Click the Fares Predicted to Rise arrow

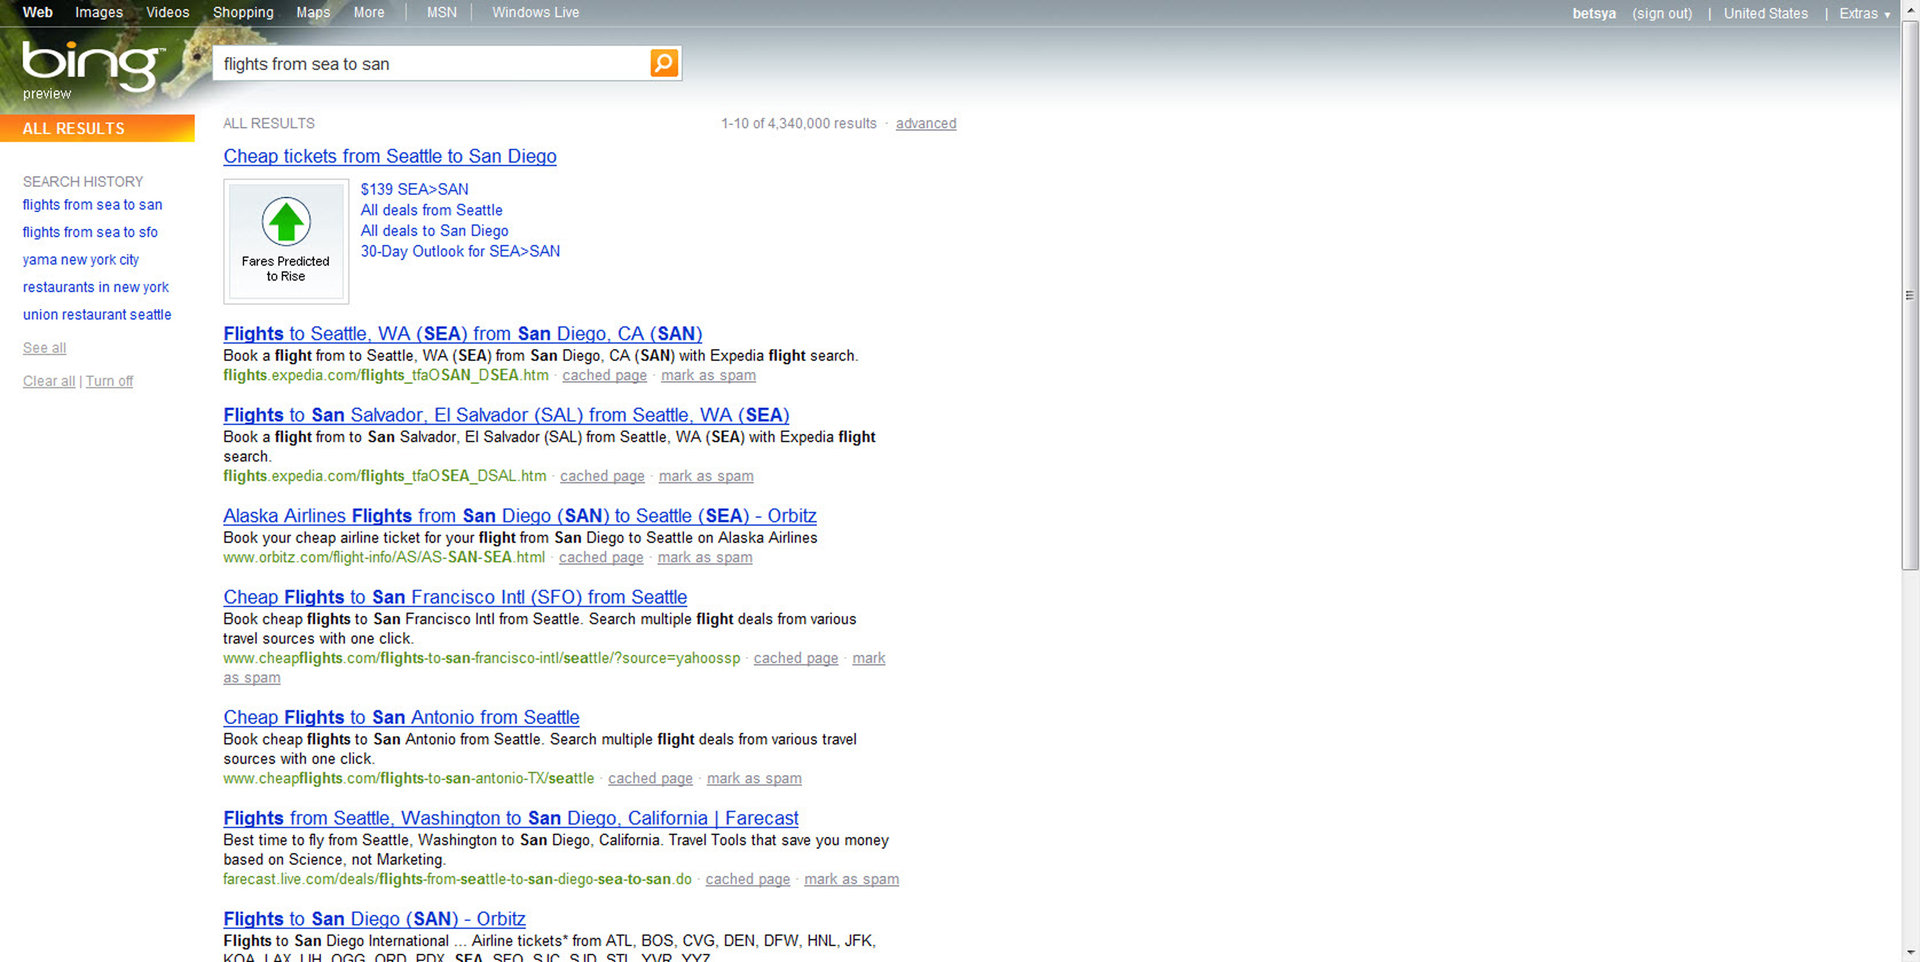coord(286,221)
